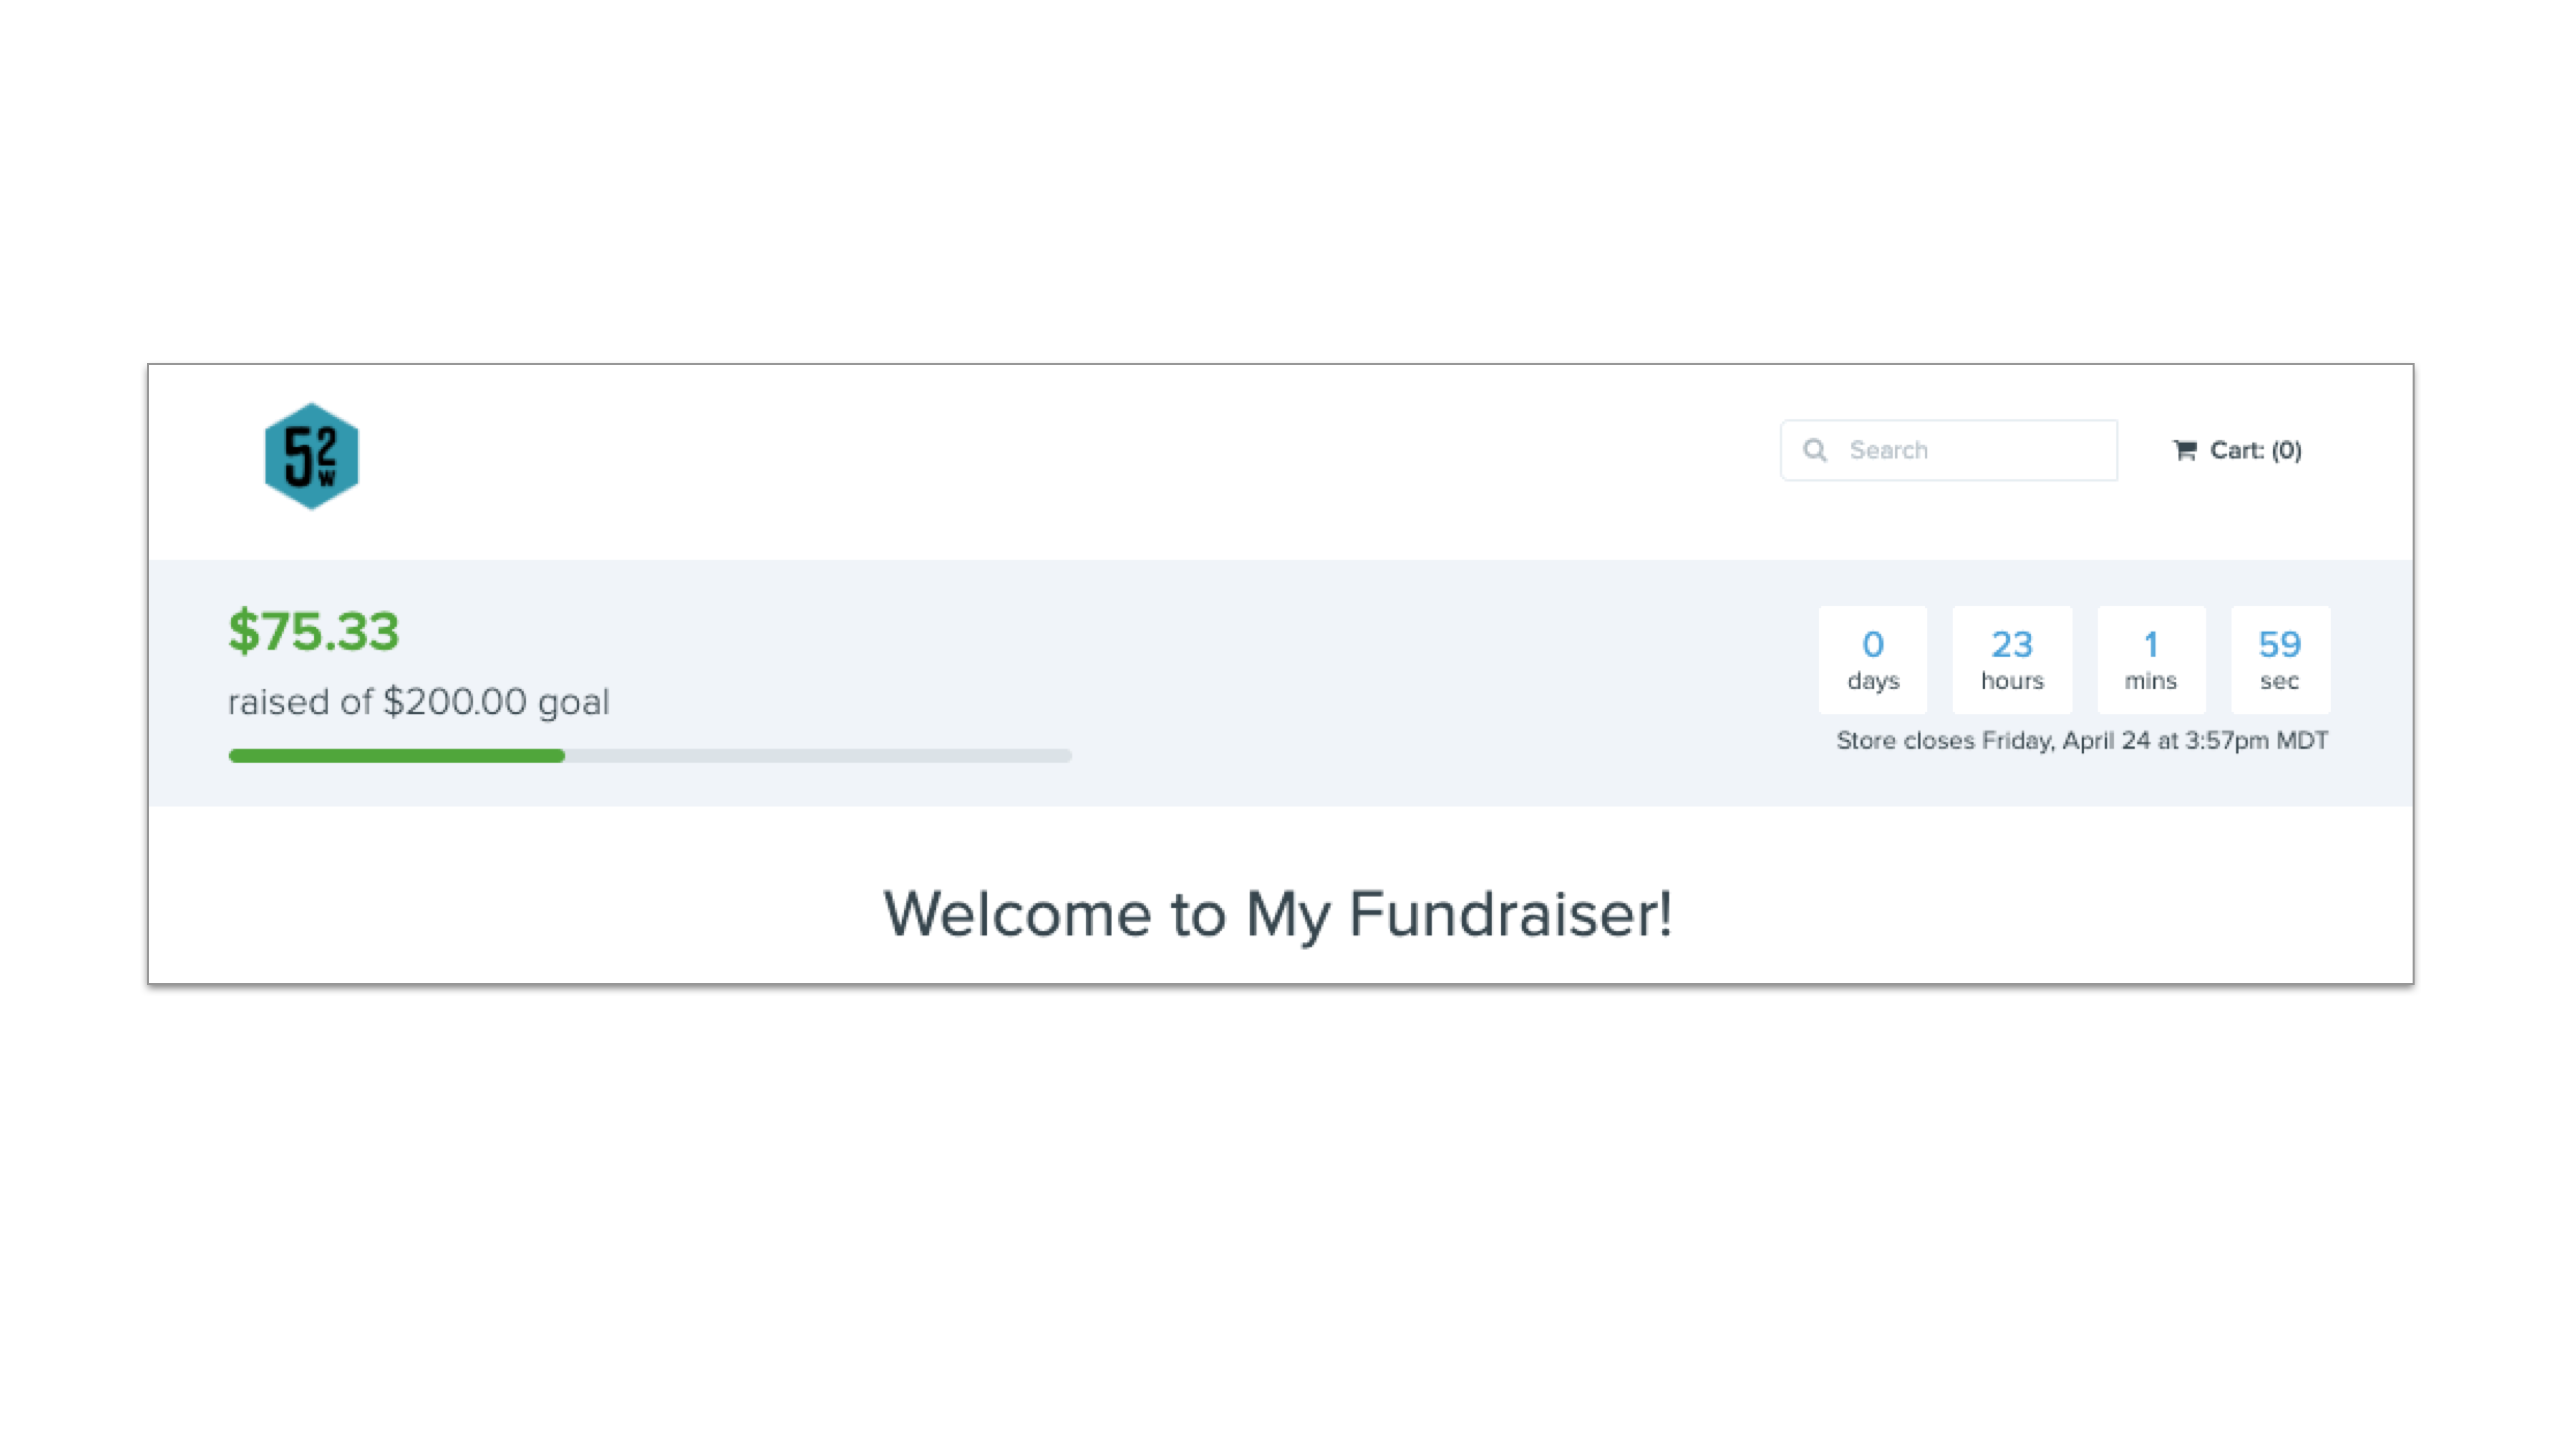Select the number 23 in hours counter
Screen dimensions: 2560x1440
point(2012,644)
